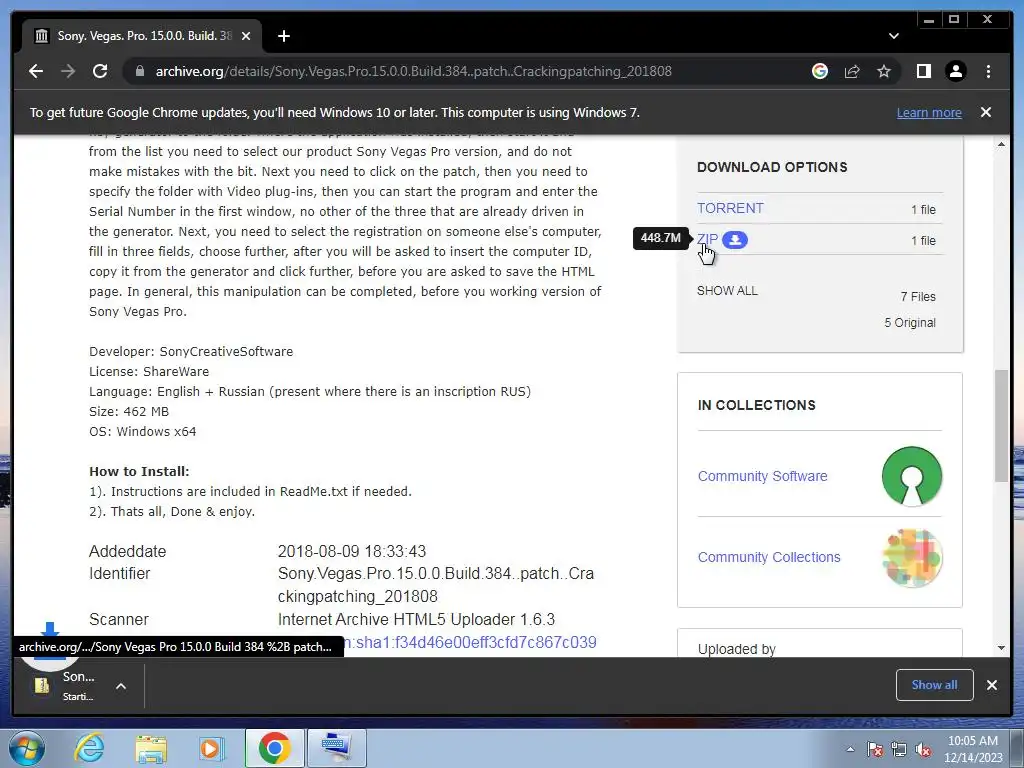Click the Community Collections mosaic thumbnail

coord(912,557)
